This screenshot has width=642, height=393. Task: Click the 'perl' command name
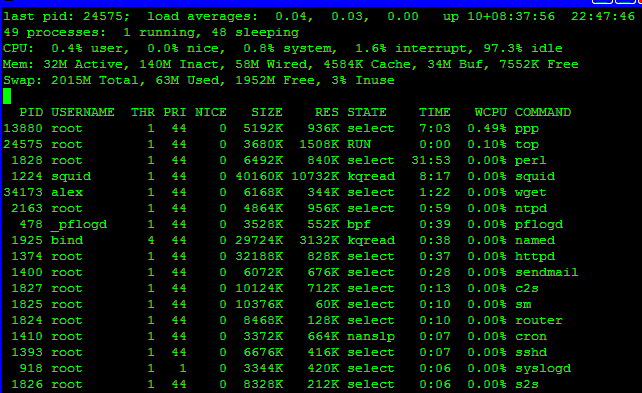[531, 161]
